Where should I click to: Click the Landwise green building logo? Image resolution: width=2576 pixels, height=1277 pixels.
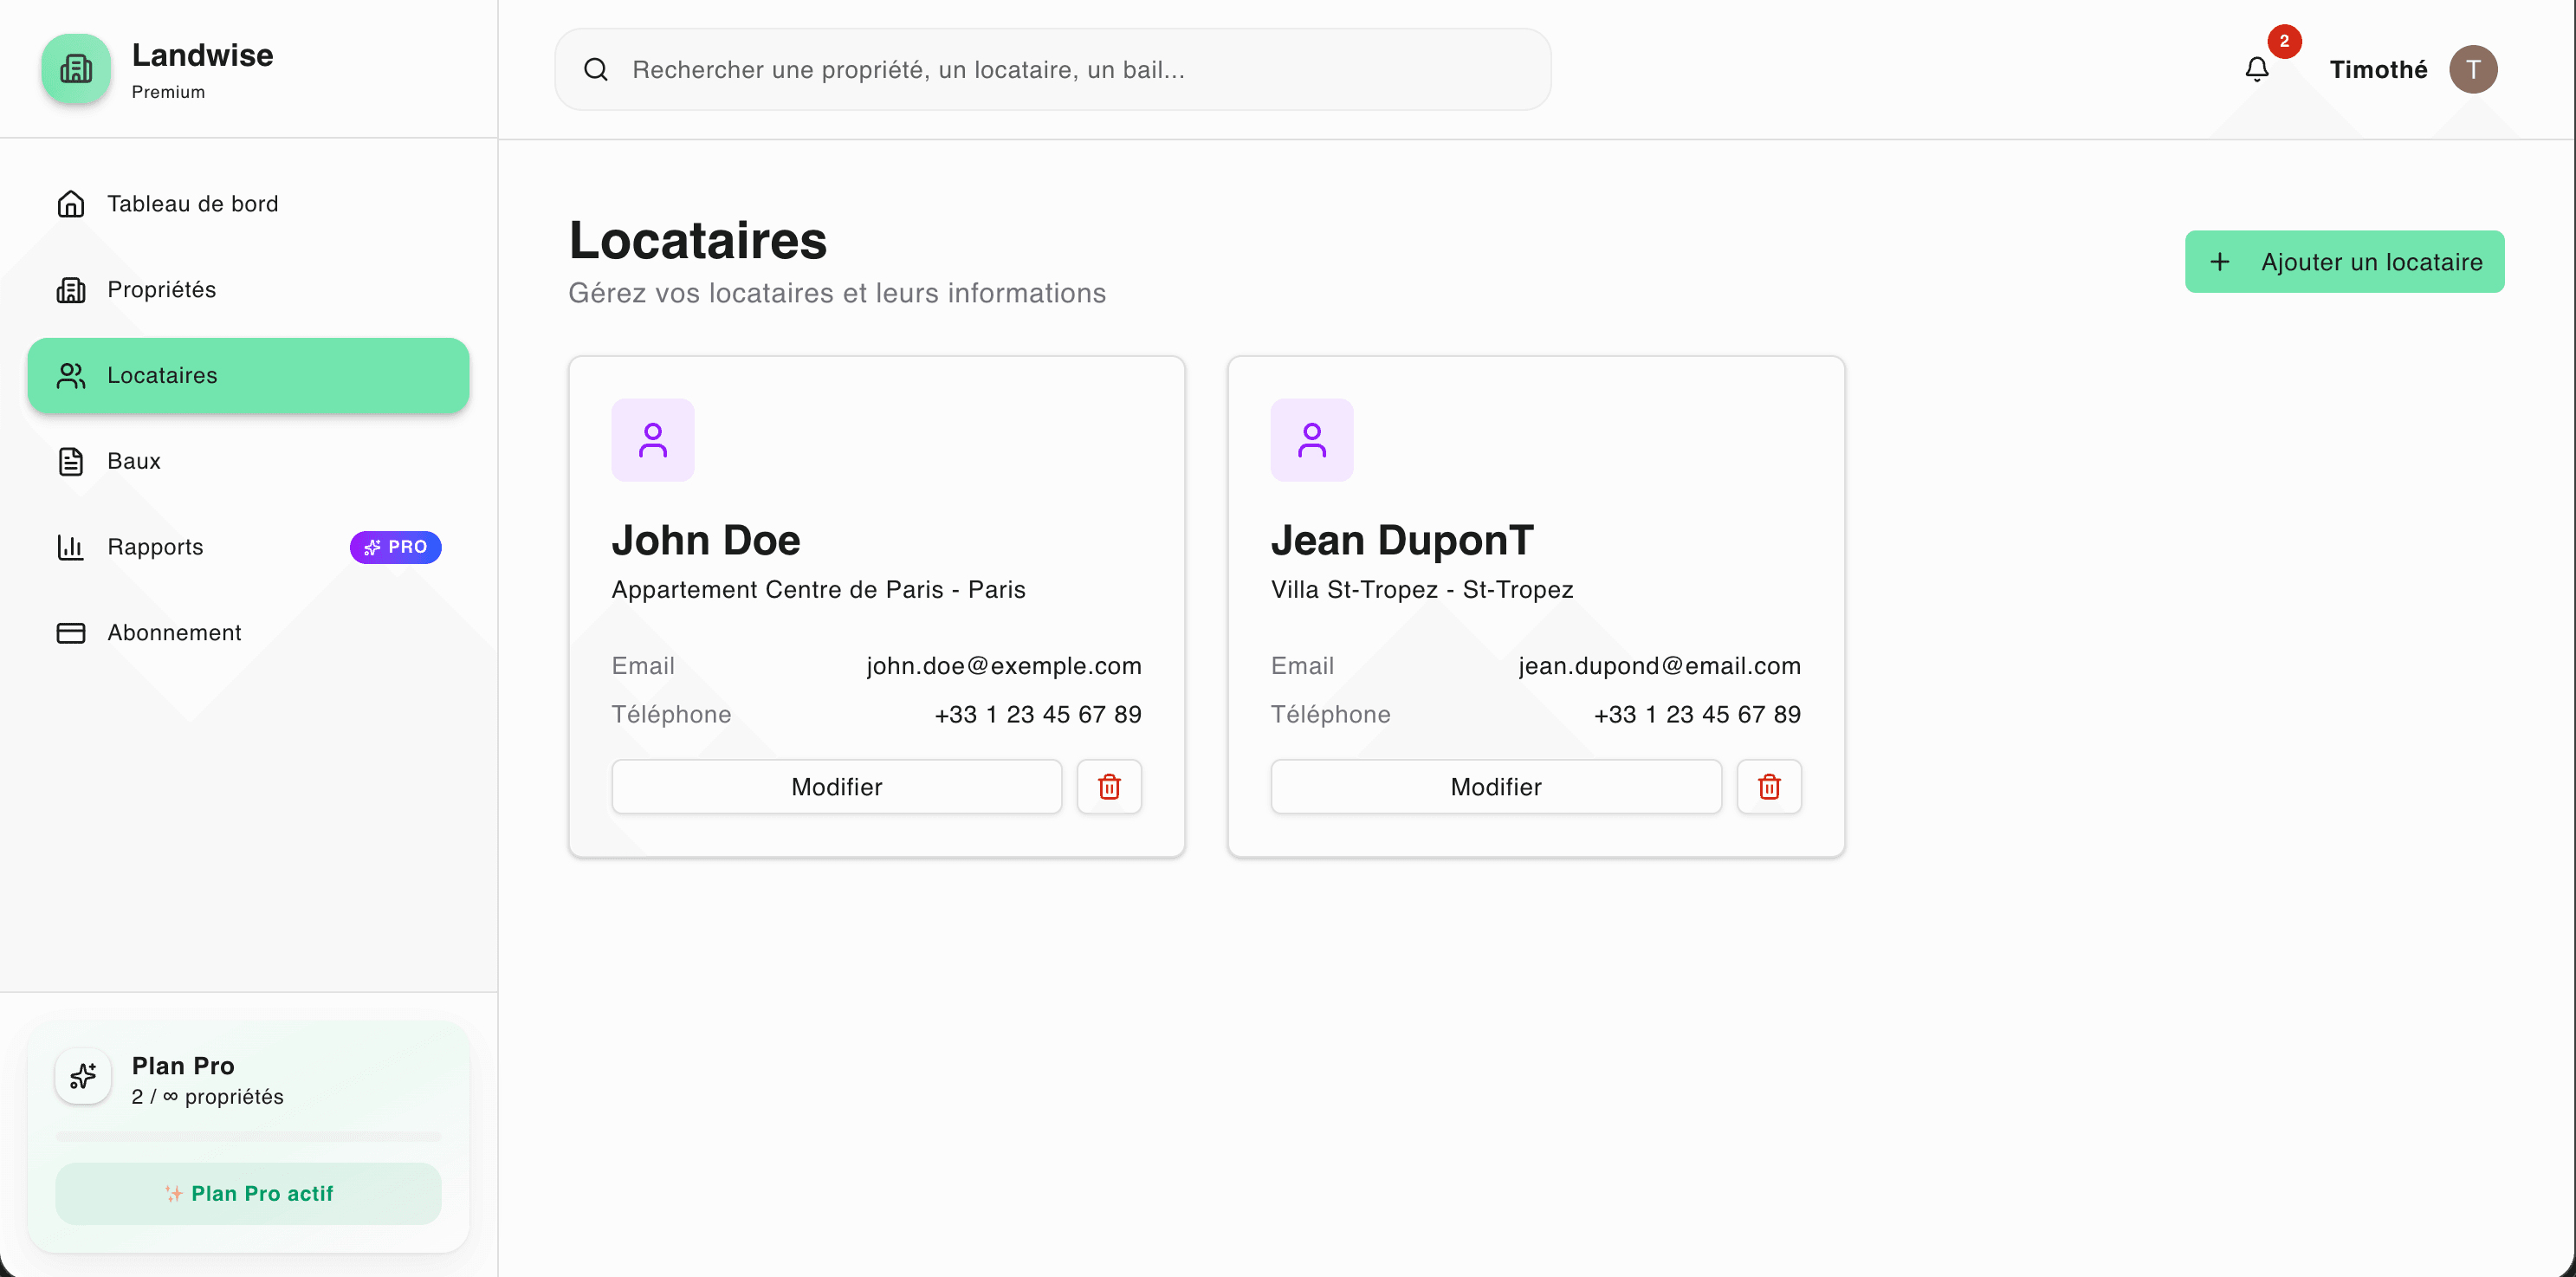coord(75,68)
